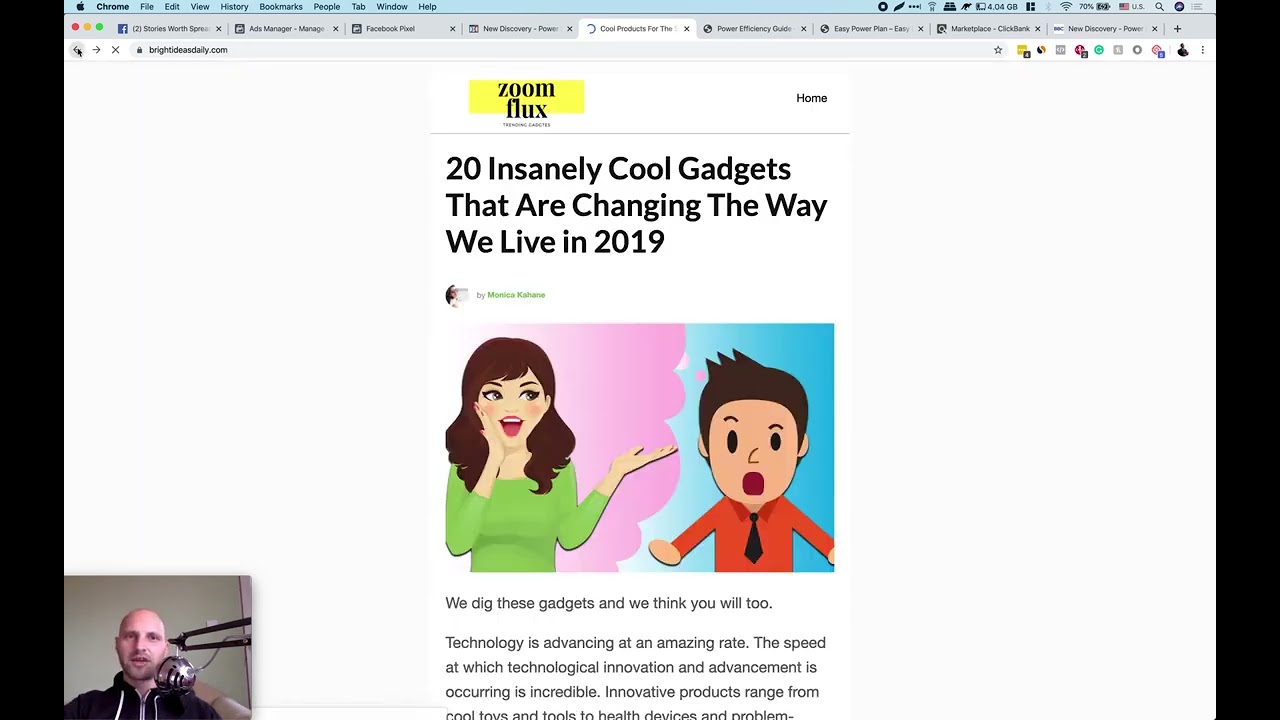Bookmark this page with the star icon
This screenshot has width=1280, height=720.
pos(998,50)
